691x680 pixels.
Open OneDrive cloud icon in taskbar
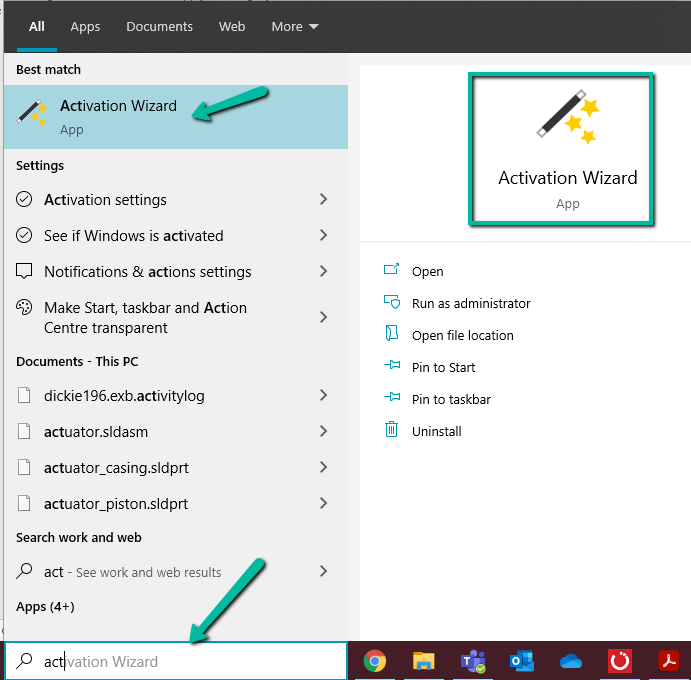(x=571, y=661)
